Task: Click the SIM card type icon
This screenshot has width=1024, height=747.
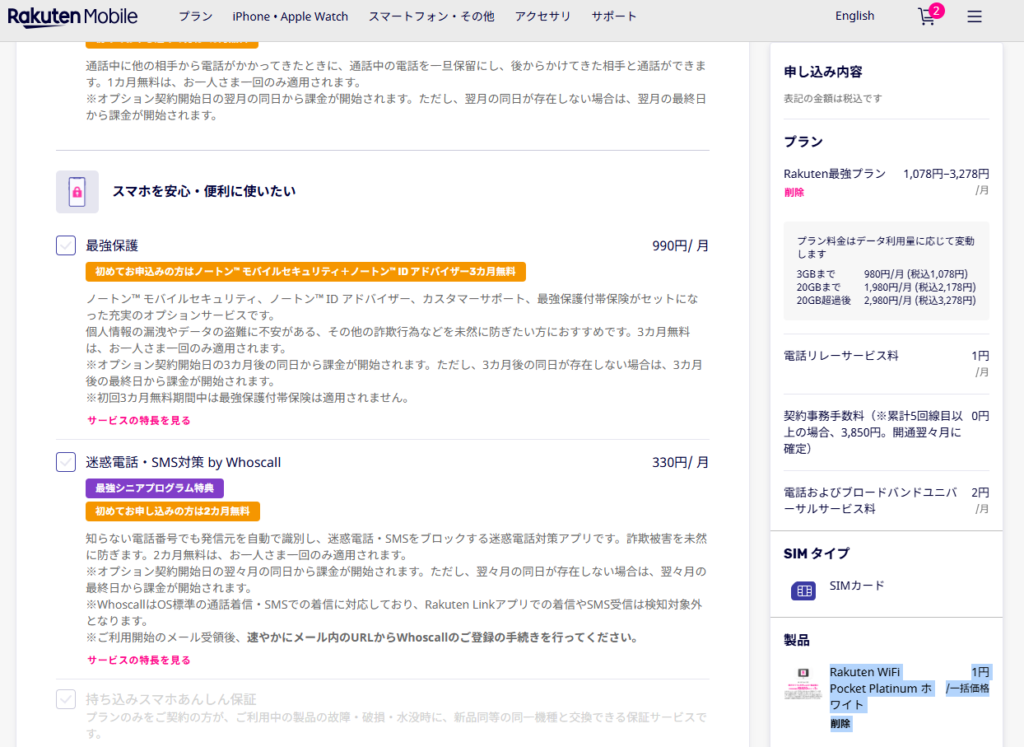Action: [x=803, y=591]
